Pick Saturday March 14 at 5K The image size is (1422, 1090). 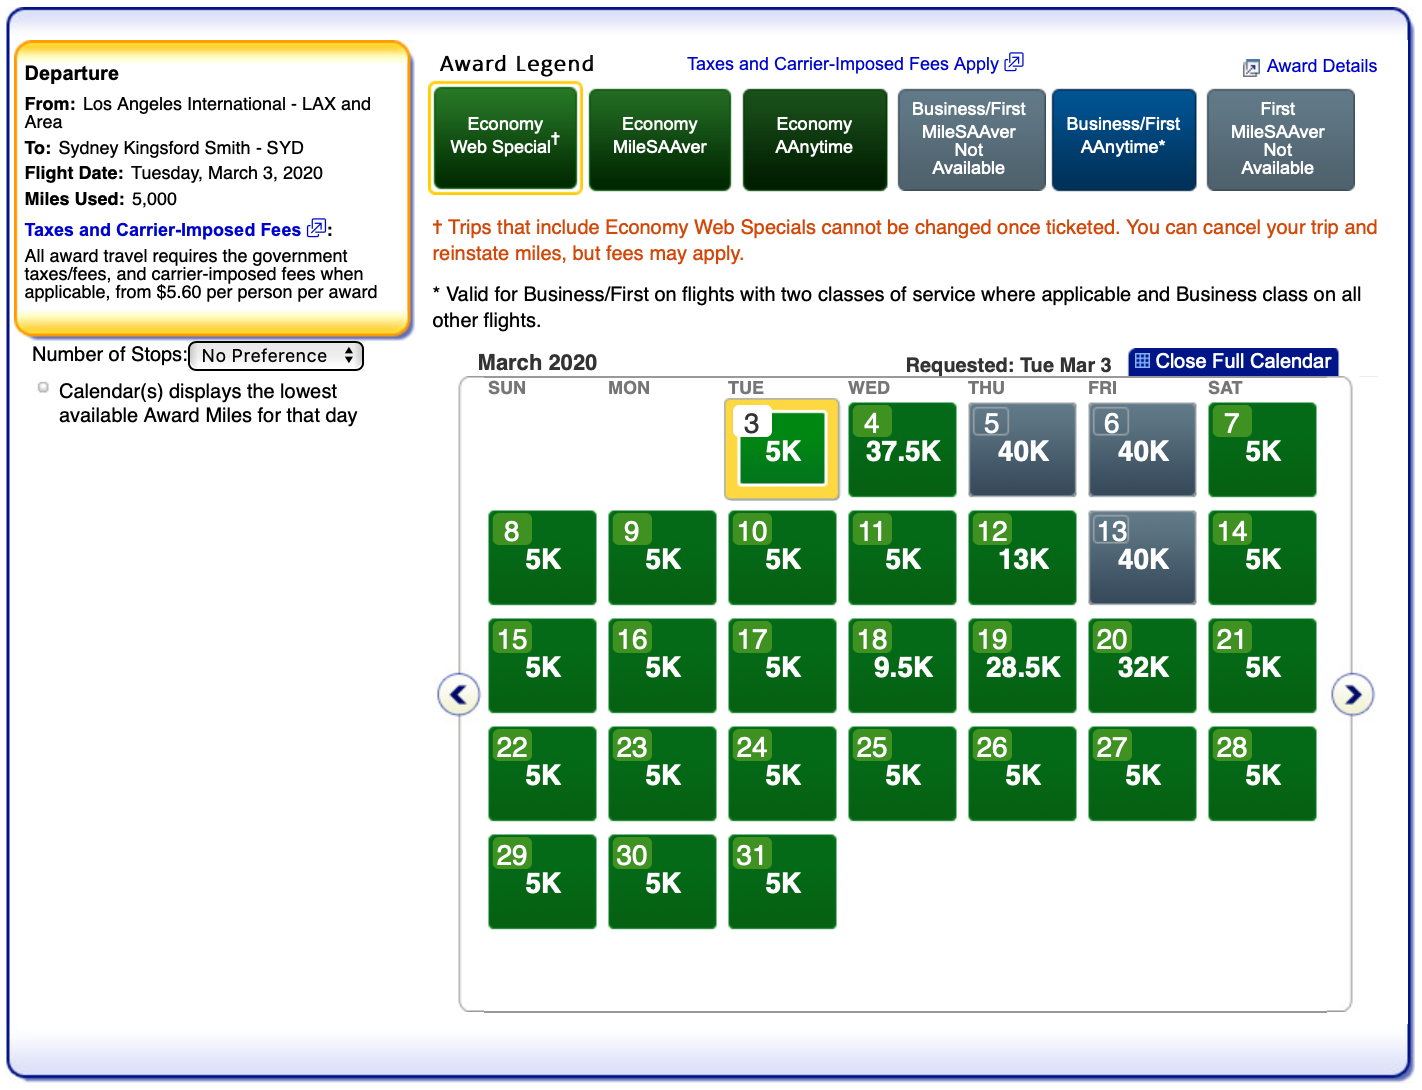tap(1262, 558)
